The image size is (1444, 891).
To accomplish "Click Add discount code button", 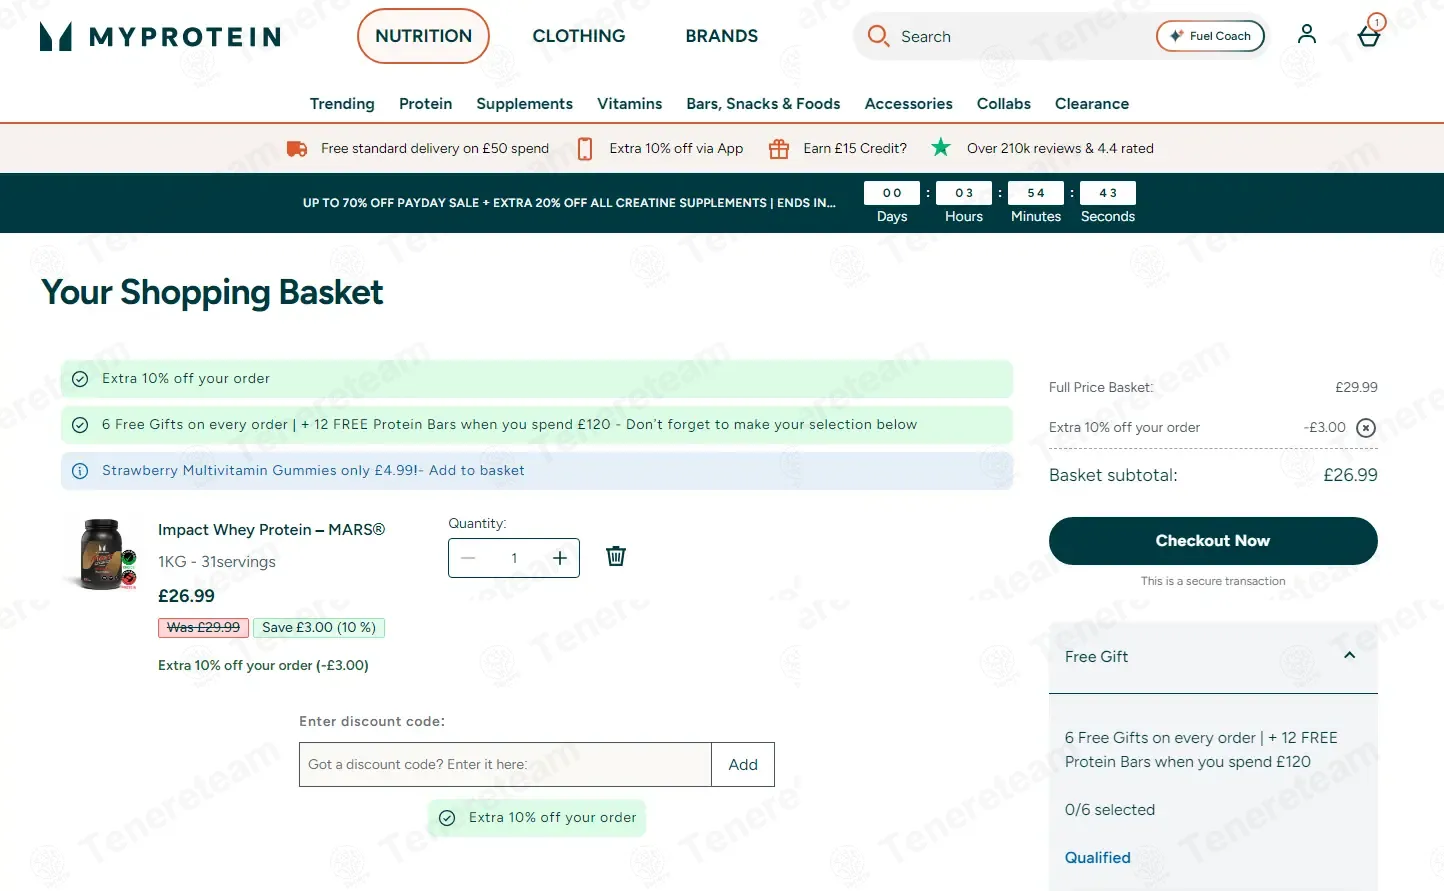I will point(743,765).
